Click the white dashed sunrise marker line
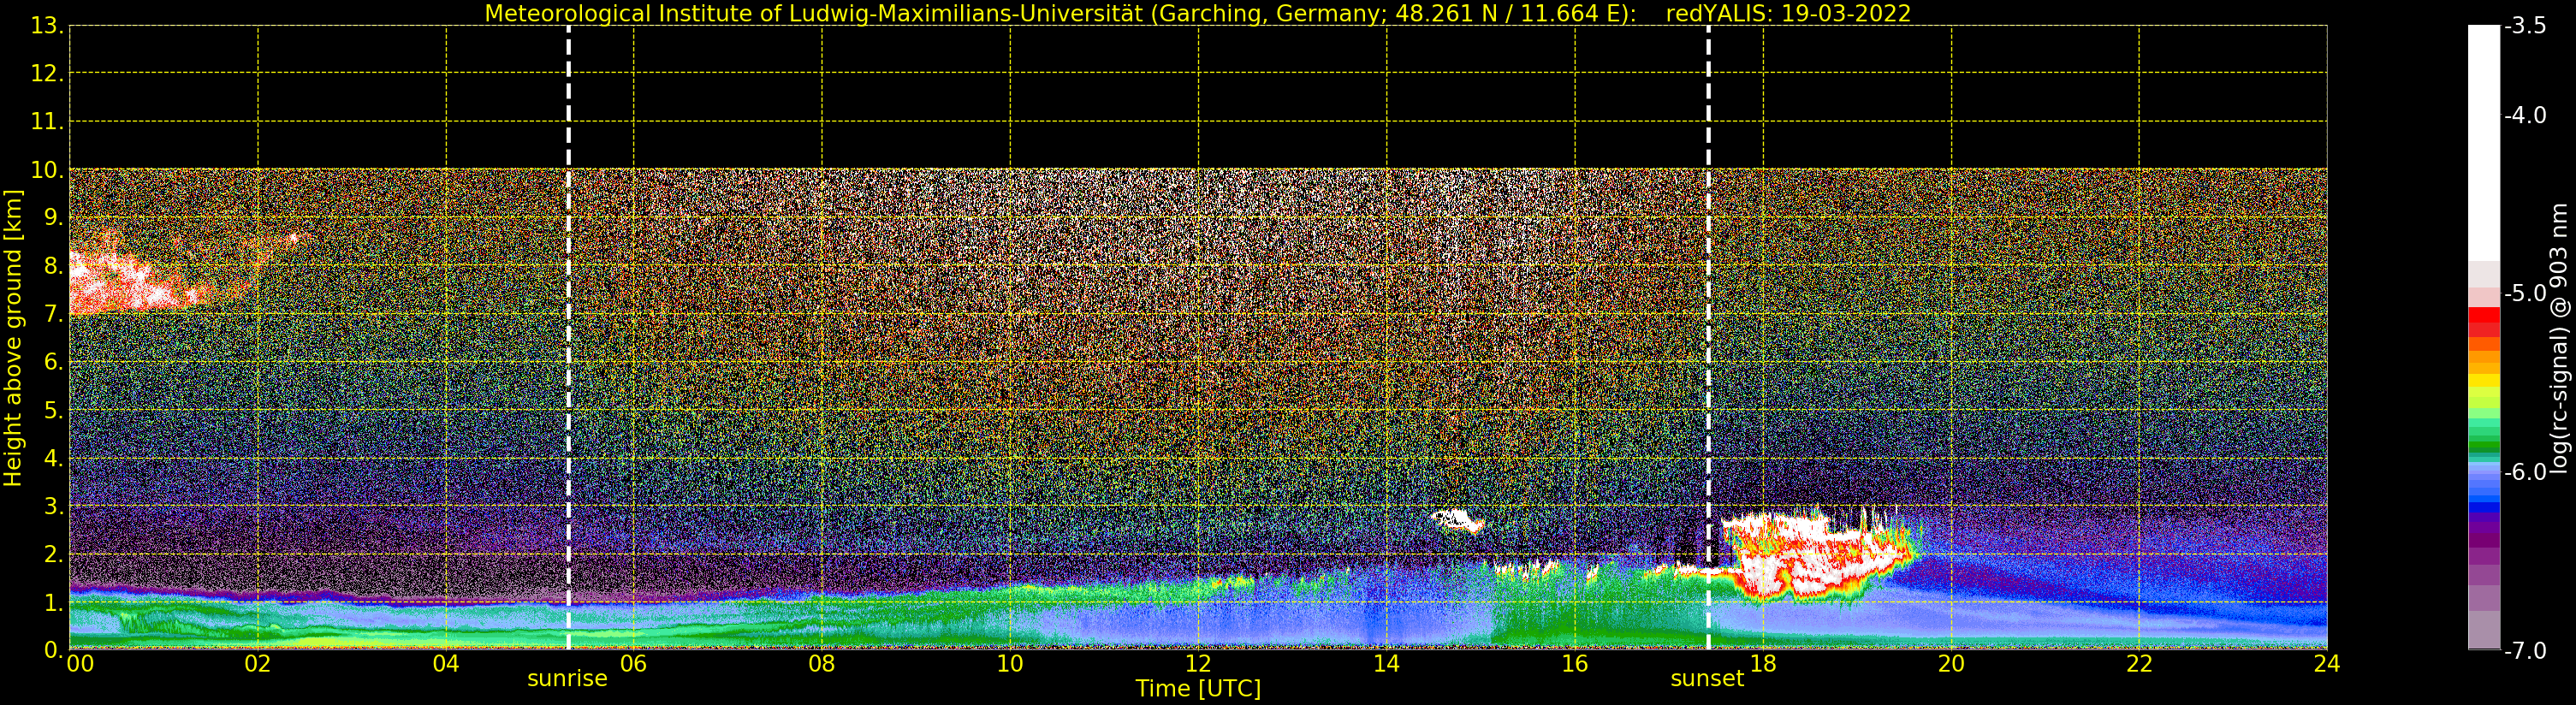 pos(568,338)
